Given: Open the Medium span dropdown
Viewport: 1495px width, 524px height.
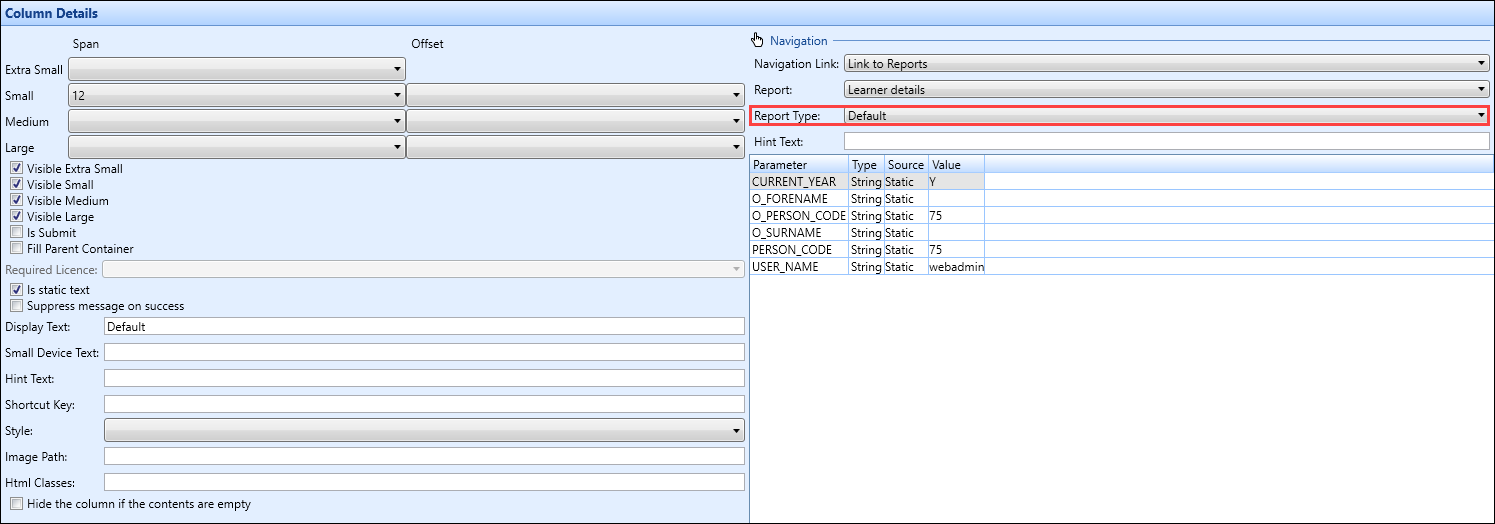Looking at the screenshot, I should tap(236, 121).
